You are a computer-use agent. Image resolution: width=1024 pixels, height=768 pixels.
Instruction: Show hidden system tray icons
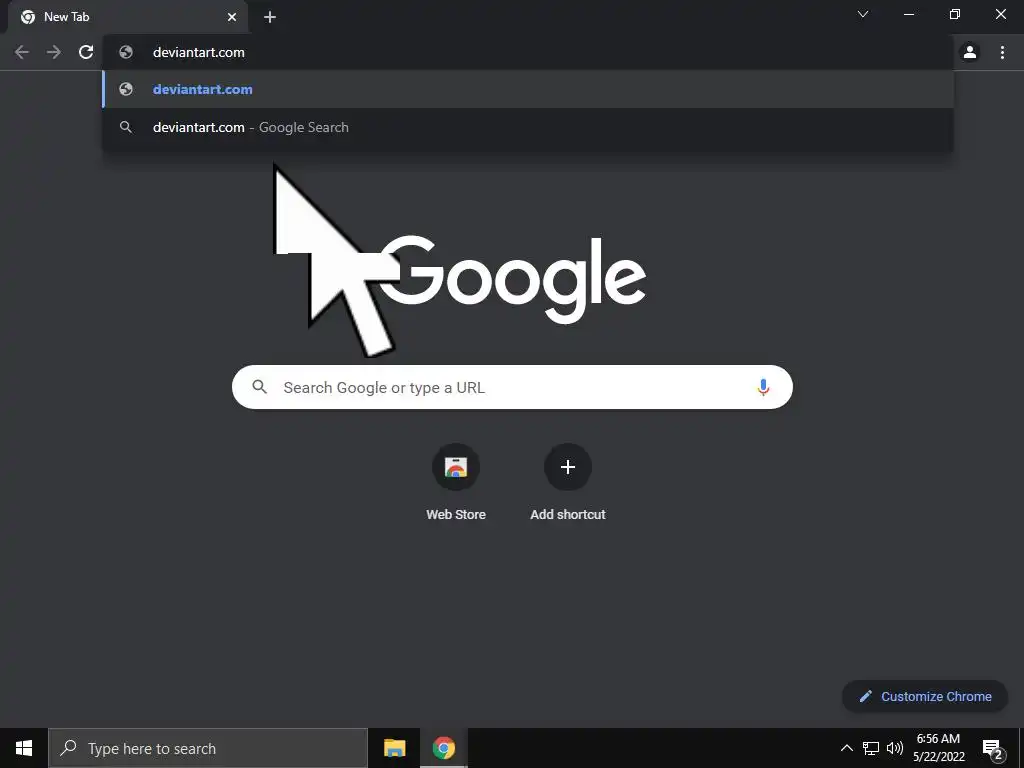[846, 748]
